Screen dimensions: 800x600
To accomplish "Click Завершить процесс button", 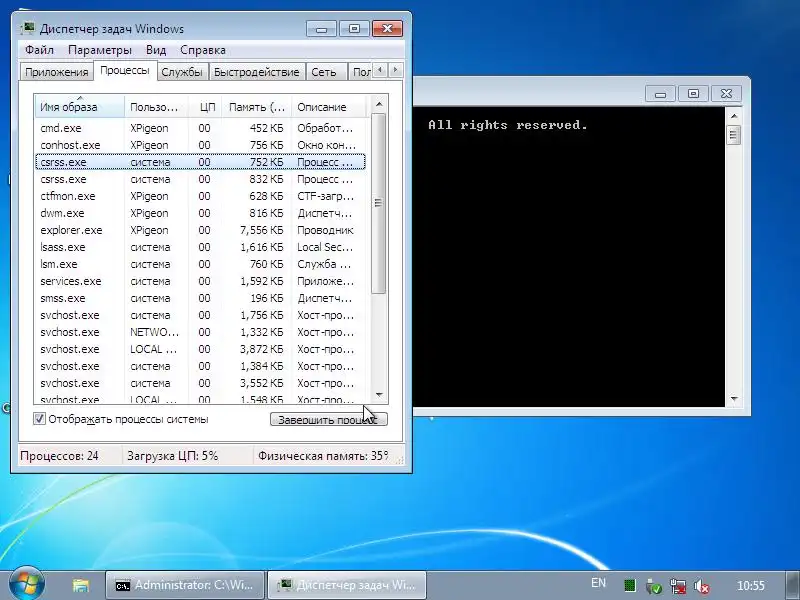I will point(329,419).
